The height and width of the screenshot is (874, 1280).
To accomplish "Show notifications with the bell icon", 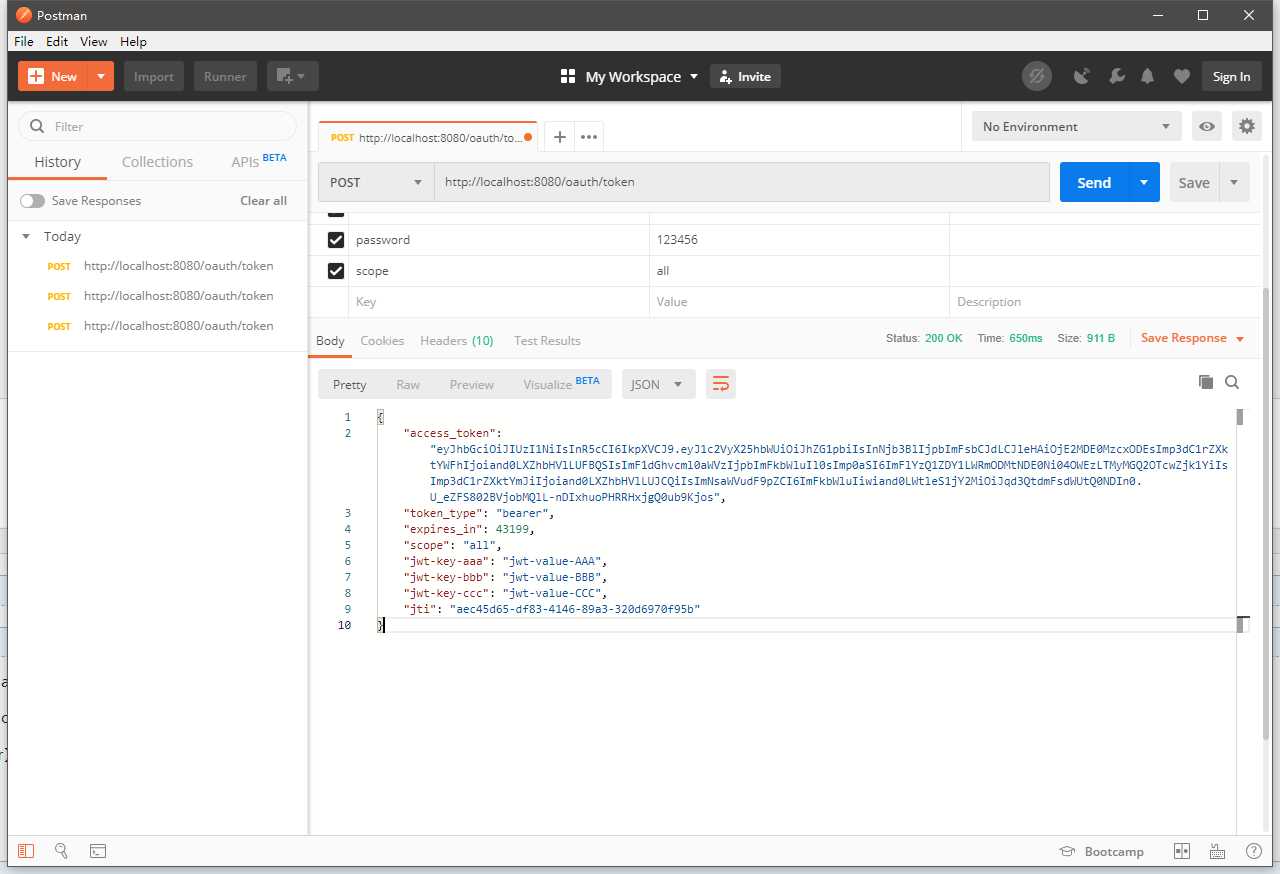I will [1148, 76].
